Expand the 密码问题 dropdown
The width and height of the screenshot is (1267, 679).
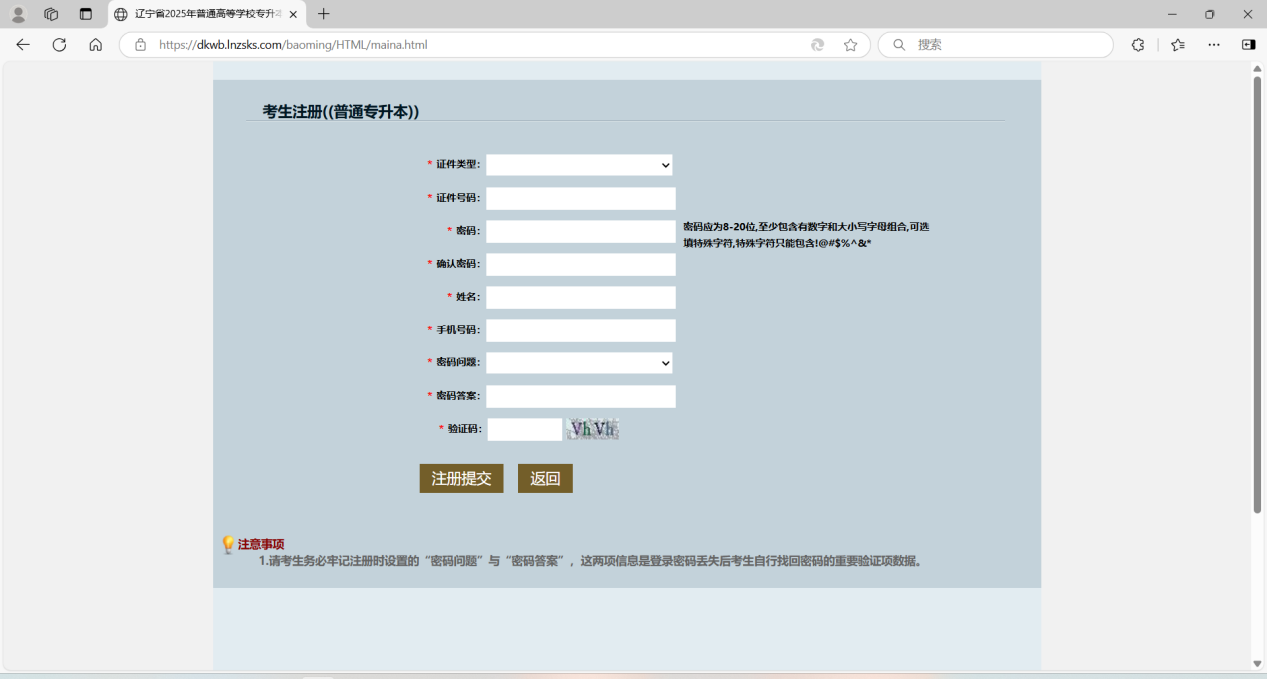pos(579,363)
